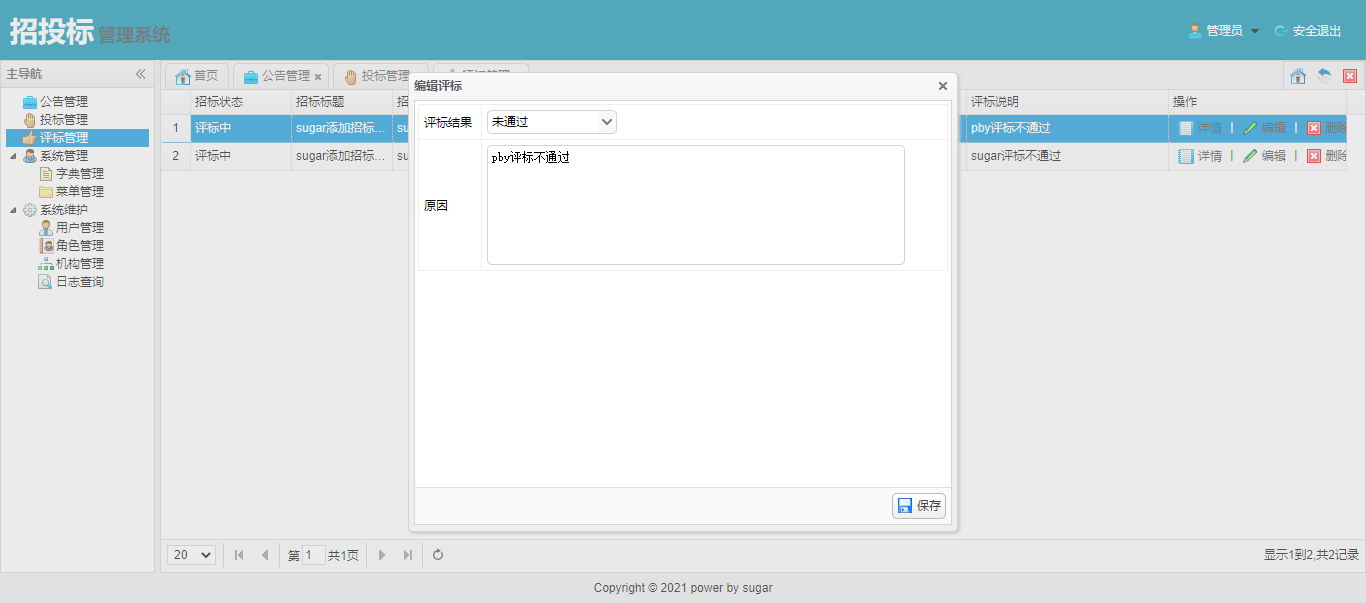The height and width of the screenshot is (603, 1366).
Task: Click the page number input field
Action: [x=314, y=555]
